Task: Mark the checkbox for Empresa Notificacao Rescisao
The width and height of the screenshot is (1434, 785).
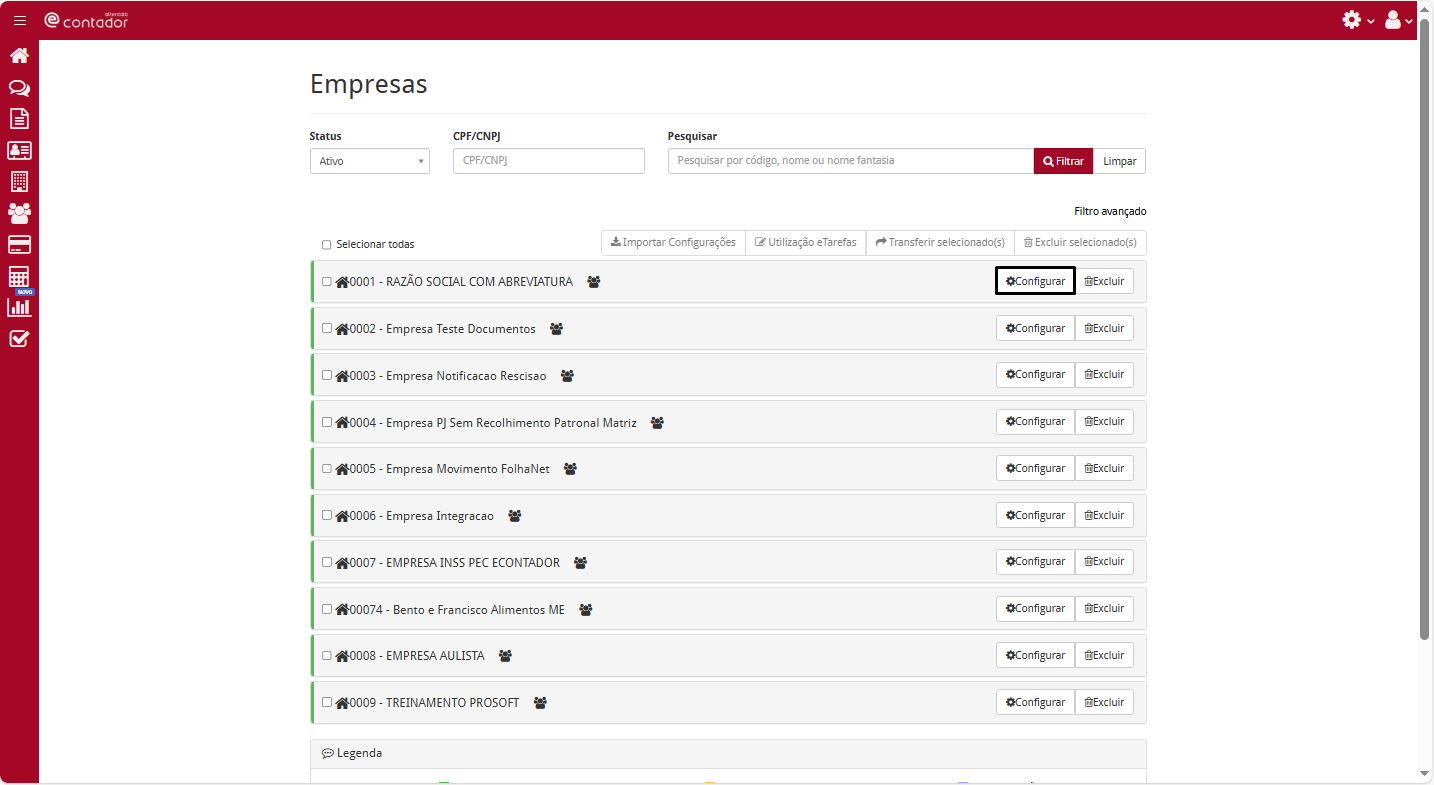Action: (326, 375)
